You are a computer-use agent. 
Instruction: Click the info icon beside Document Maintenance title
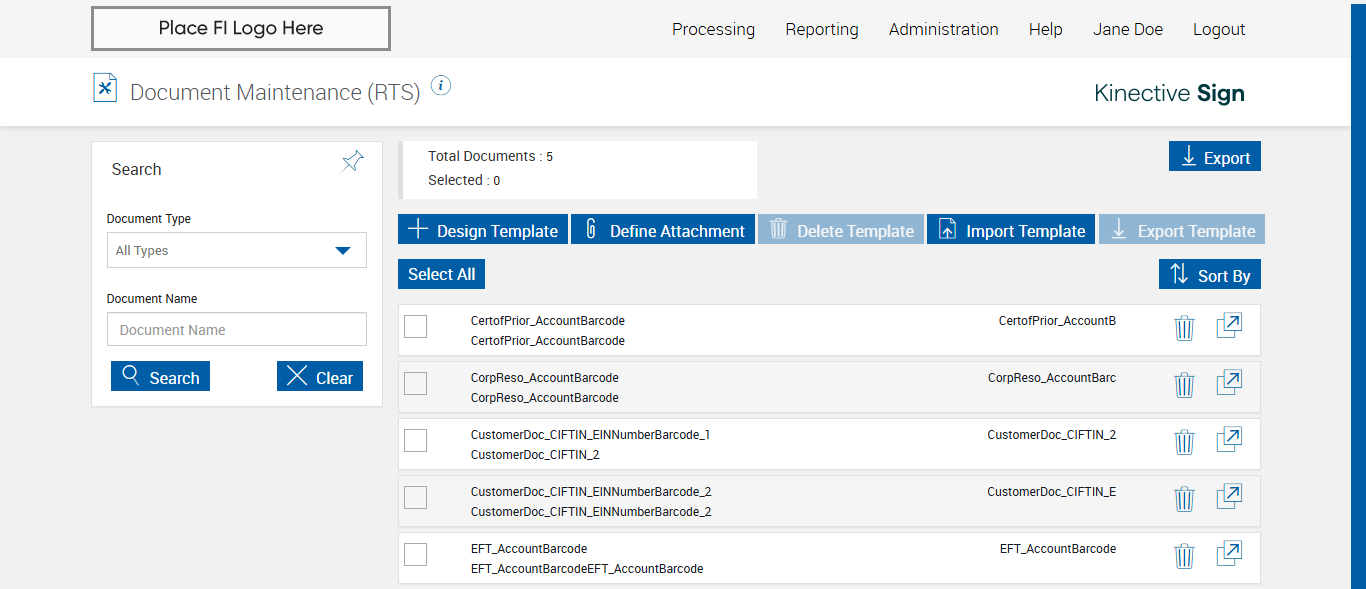(x=441, y=86)
